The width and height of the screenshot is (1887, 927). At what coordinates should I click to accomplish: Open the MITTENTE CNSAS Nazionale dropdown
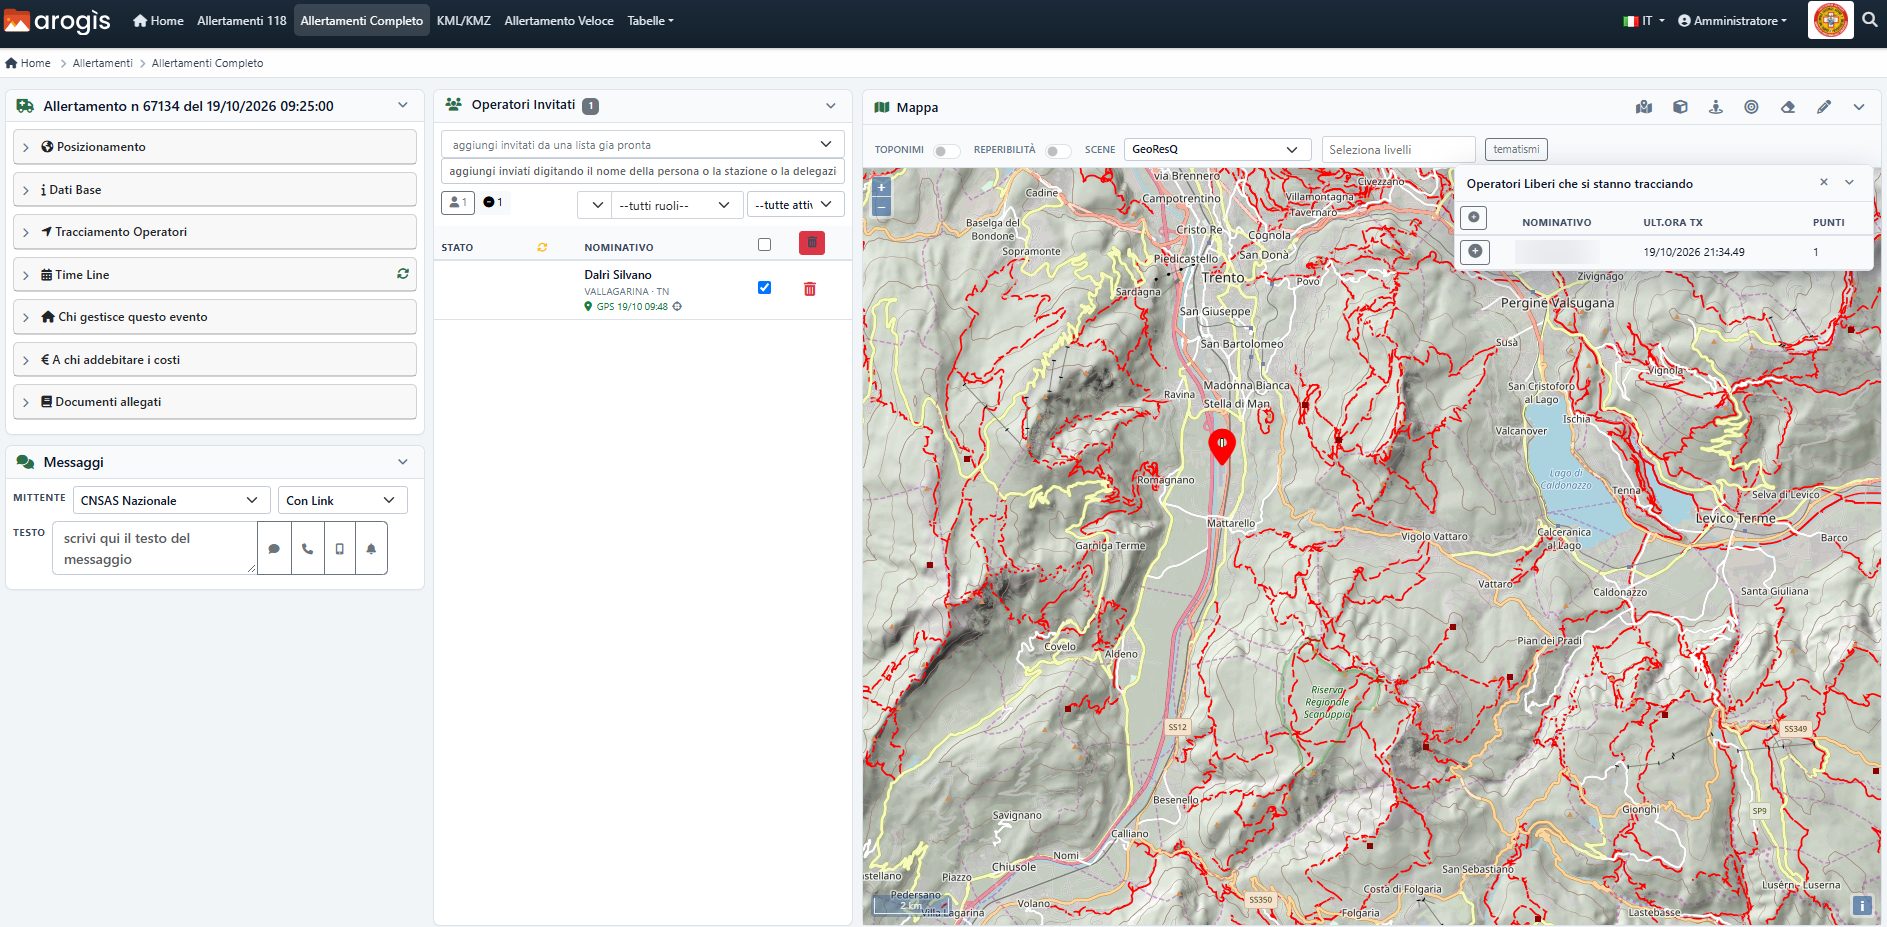[171, 500]
